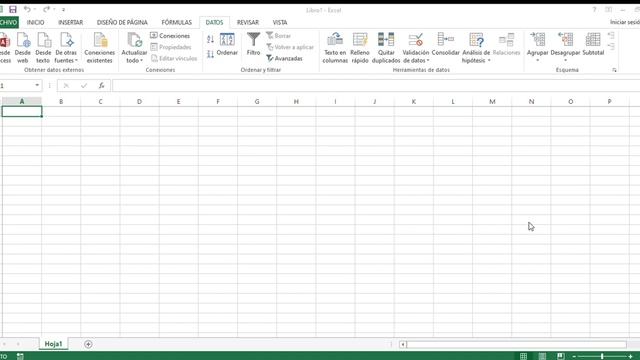Switch to the INICIO tab

pos(36,22)
